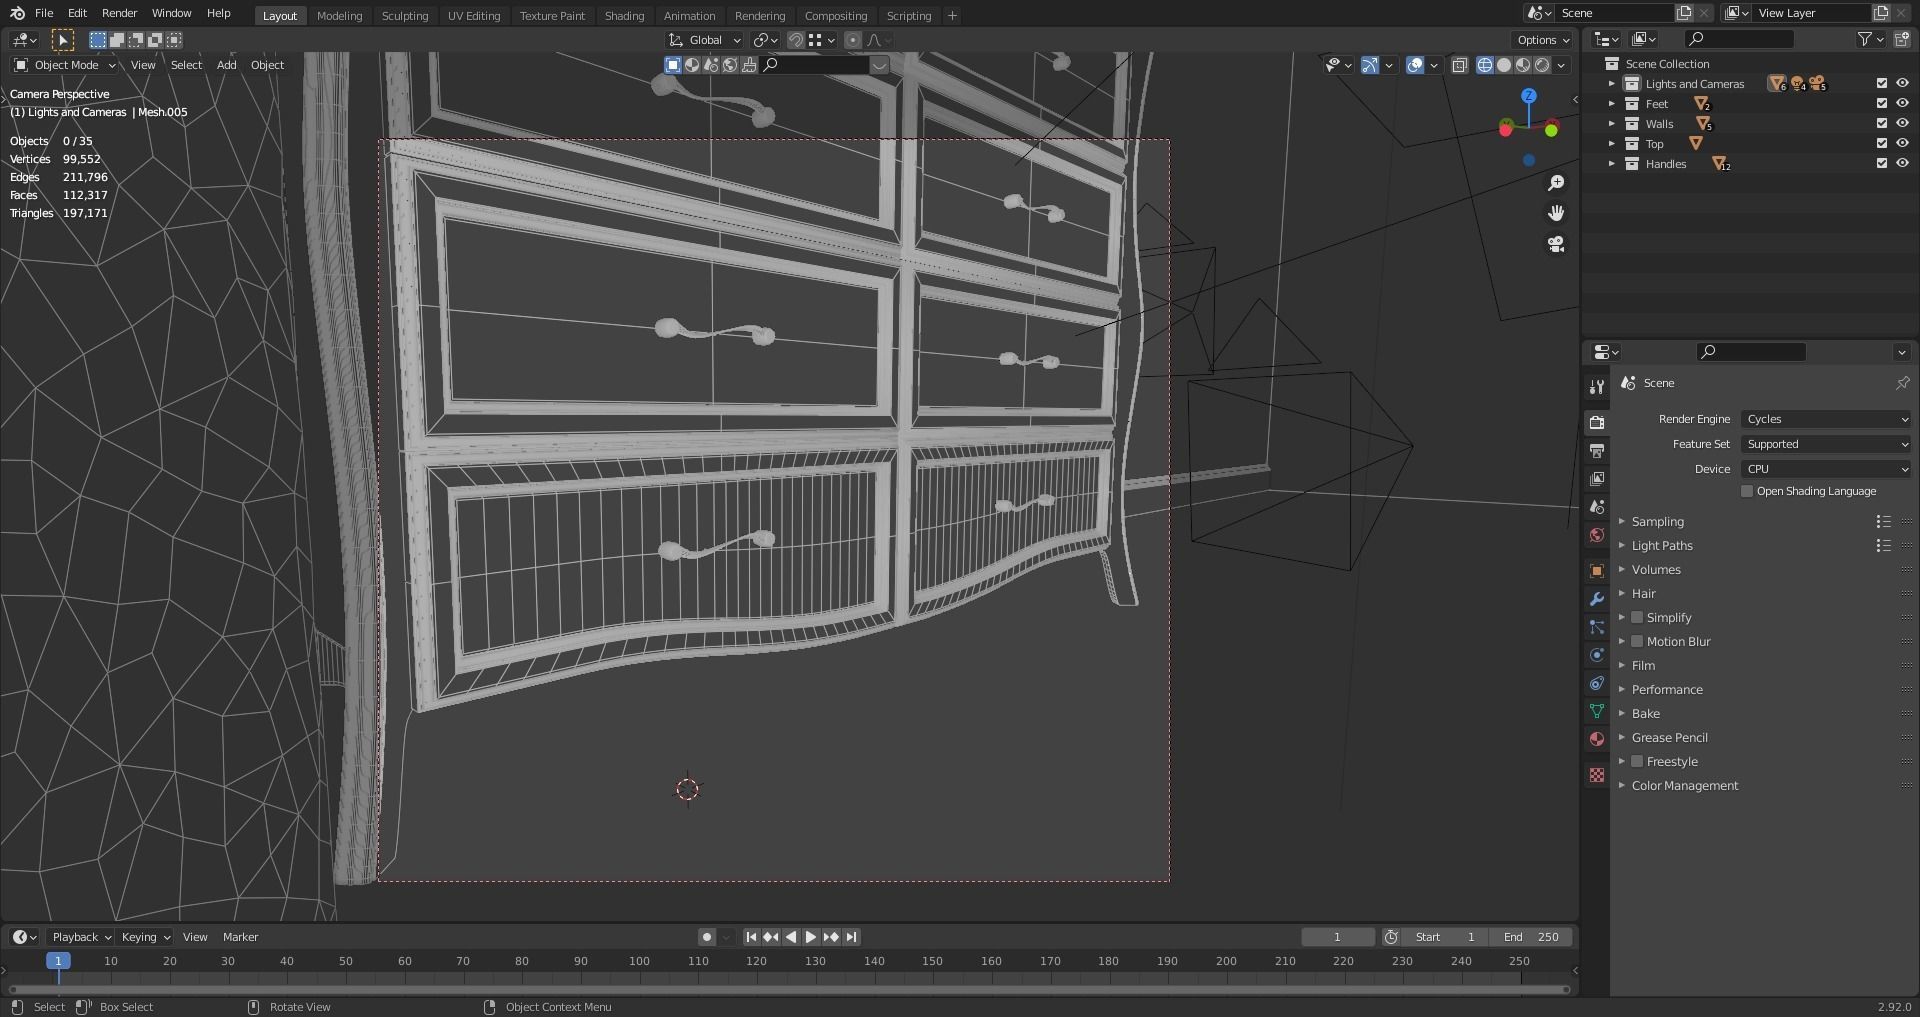1920x1017 pixels.
Task: Click the viewport pan hand gizmo
Action: coord(1556,213)
